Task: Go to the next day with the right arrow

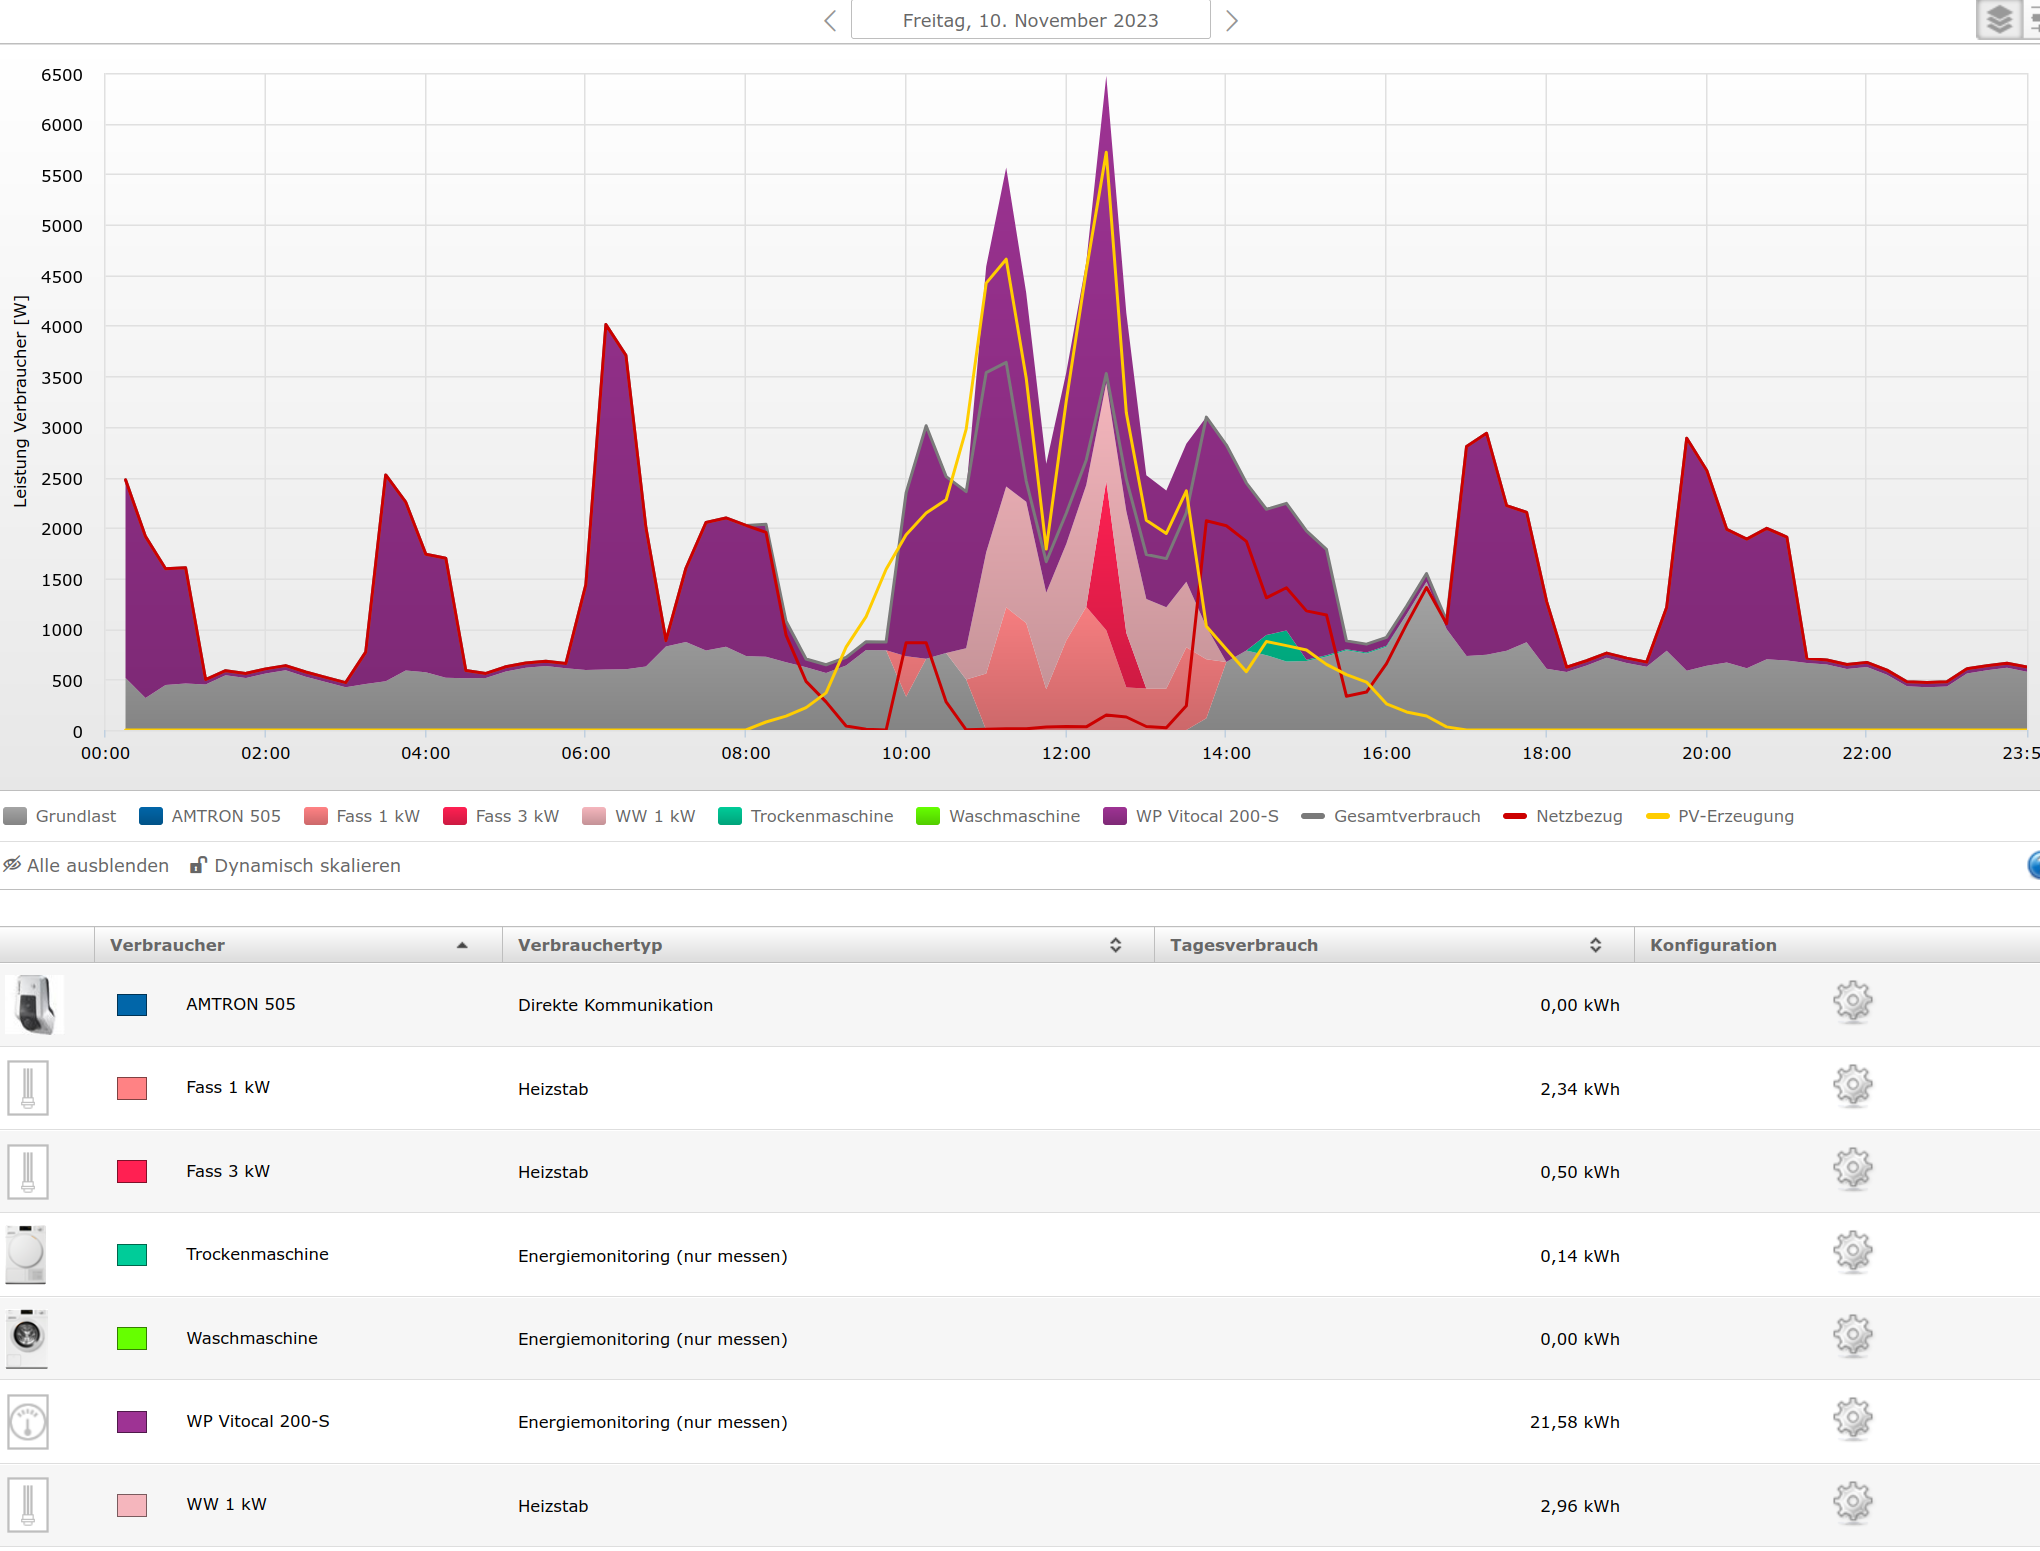Action: (1232, 21)
